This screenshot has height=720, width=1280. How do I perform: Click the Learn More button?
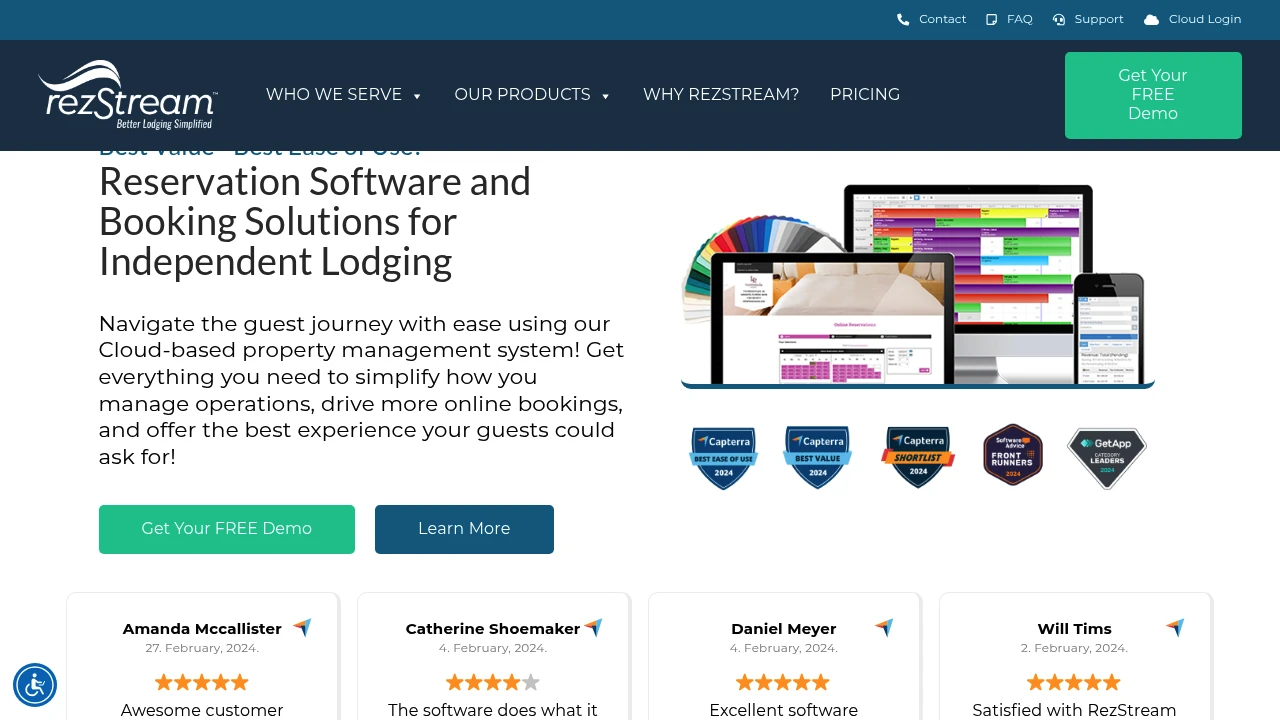(464, 529)
